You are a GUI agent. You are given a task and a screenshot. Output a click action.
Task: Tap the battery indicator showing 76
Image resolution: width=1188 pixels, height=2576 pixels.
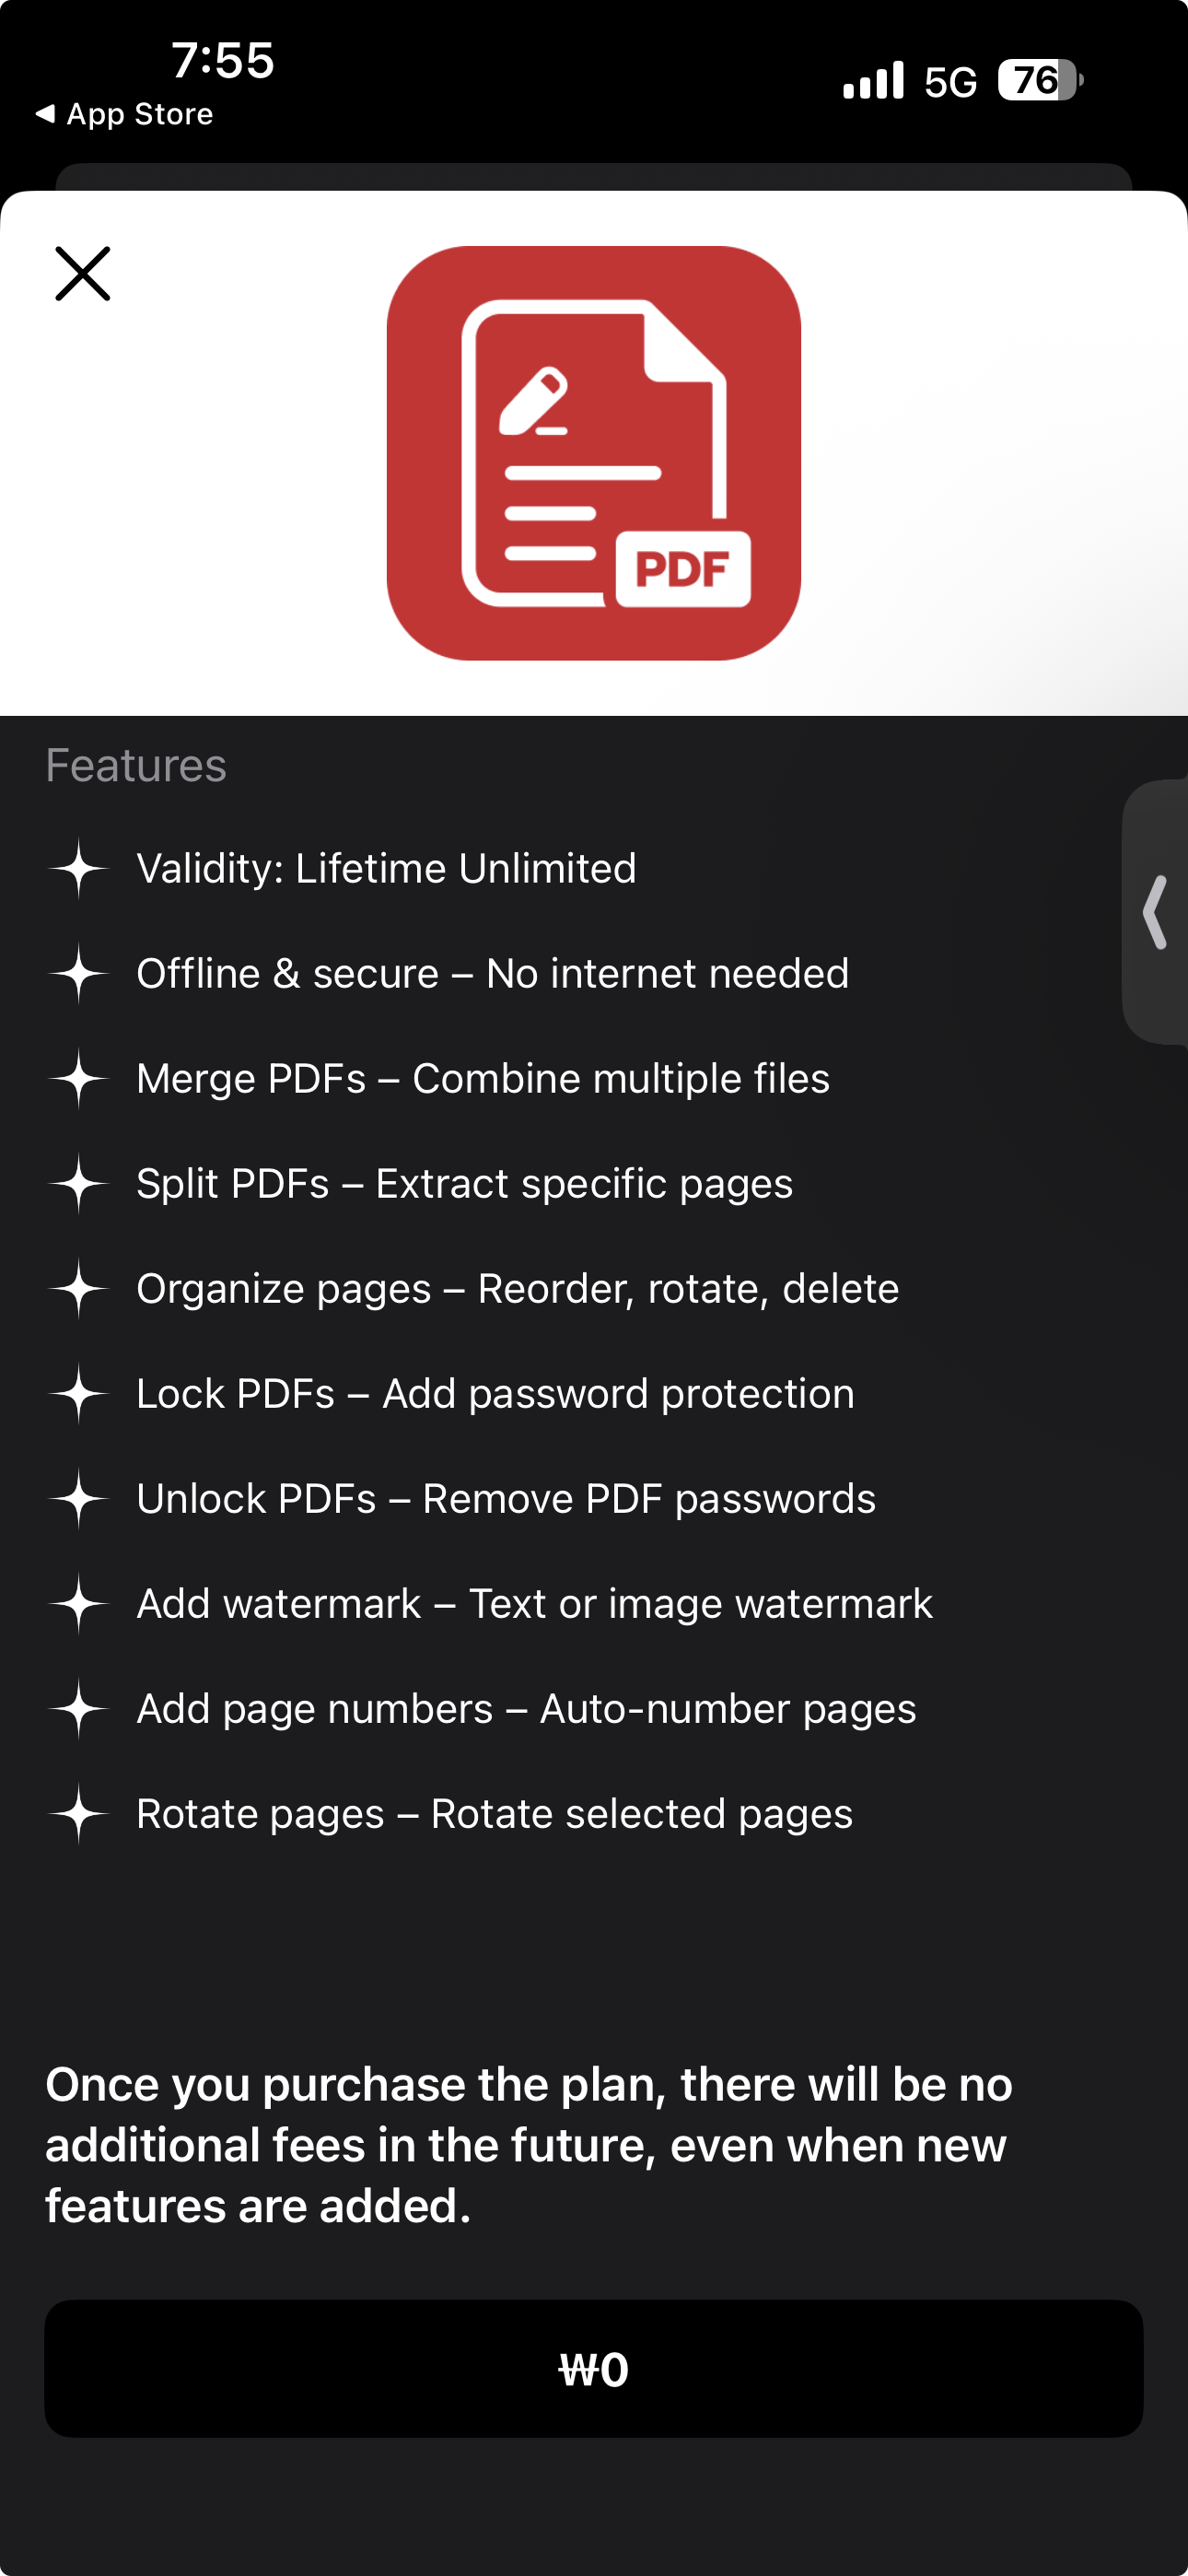click(x=1041, y=80)
